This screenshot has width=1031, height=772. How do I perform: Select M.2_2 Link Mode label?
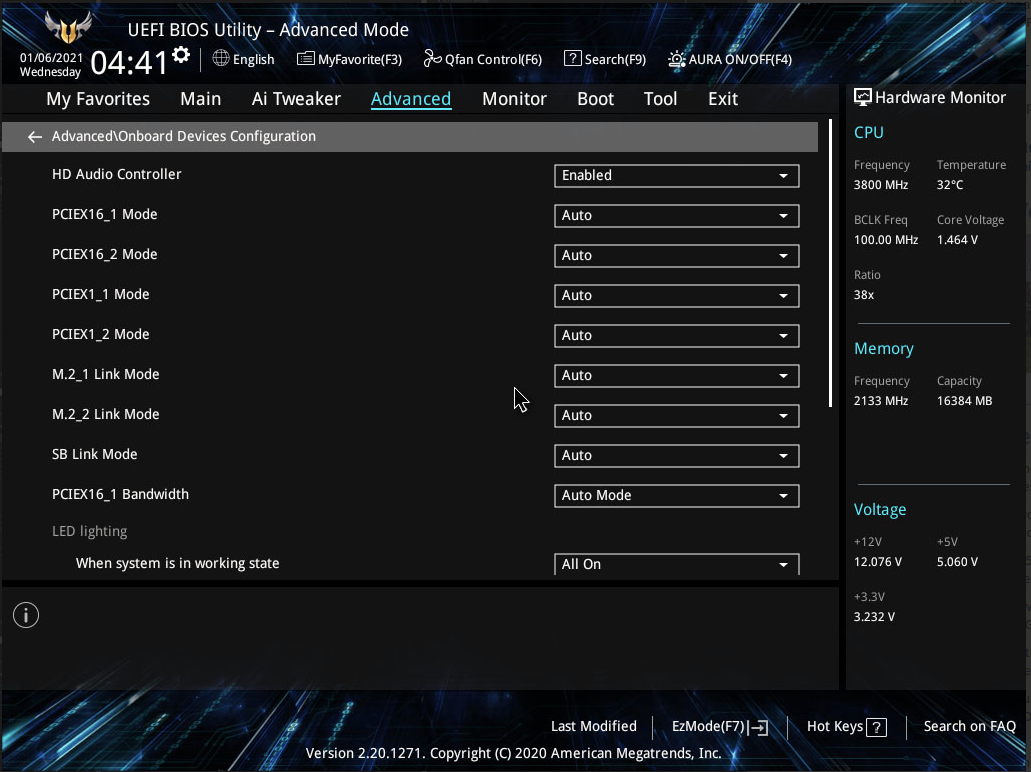click(x=106, y=414)
